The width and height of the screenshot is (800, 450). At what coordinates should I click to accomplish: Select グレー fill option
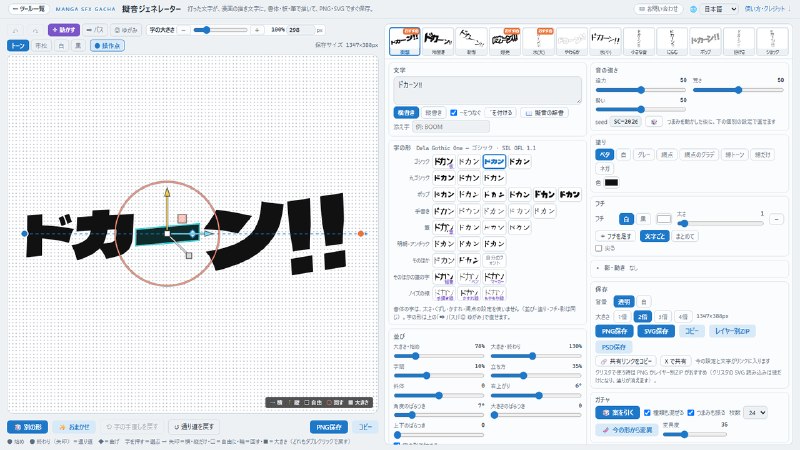[x=644, y=154]
